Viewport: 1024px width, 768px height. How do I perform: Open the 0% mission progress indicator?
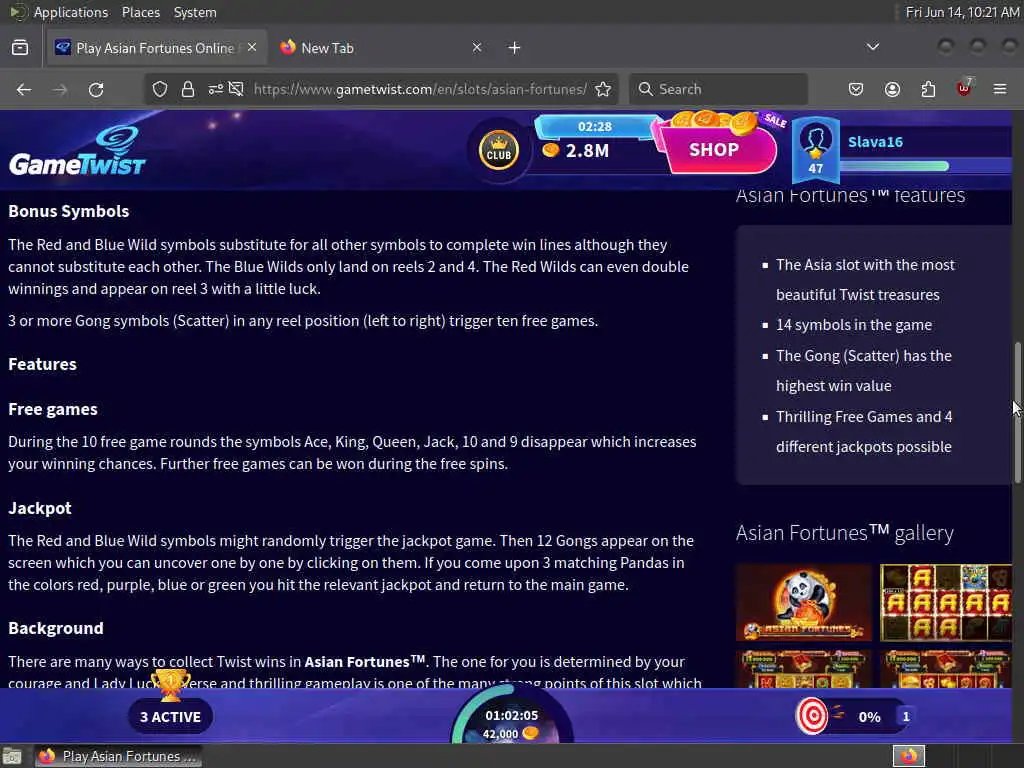869,717
